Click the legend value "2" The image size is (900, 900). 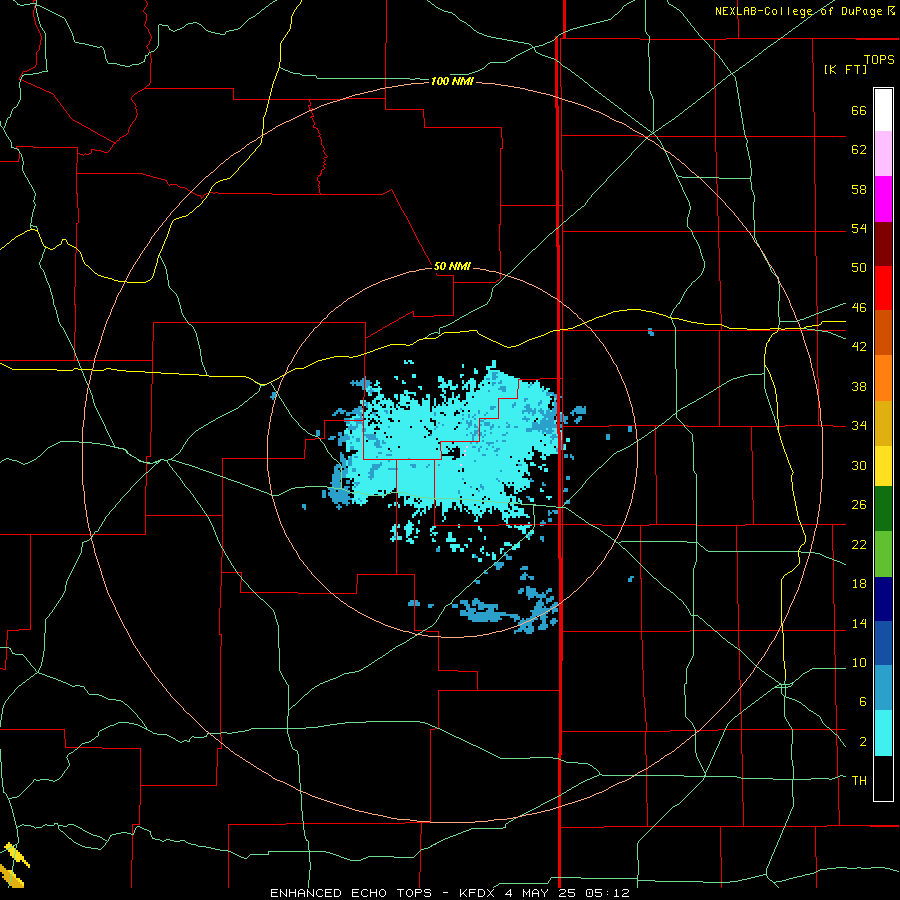[x=862, y=742]
